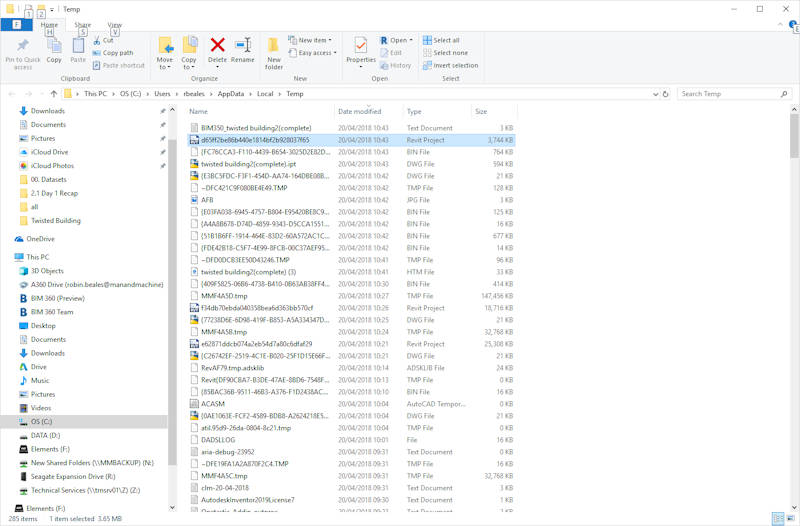
Task: Click Invert selection
Action: [451, 66]
